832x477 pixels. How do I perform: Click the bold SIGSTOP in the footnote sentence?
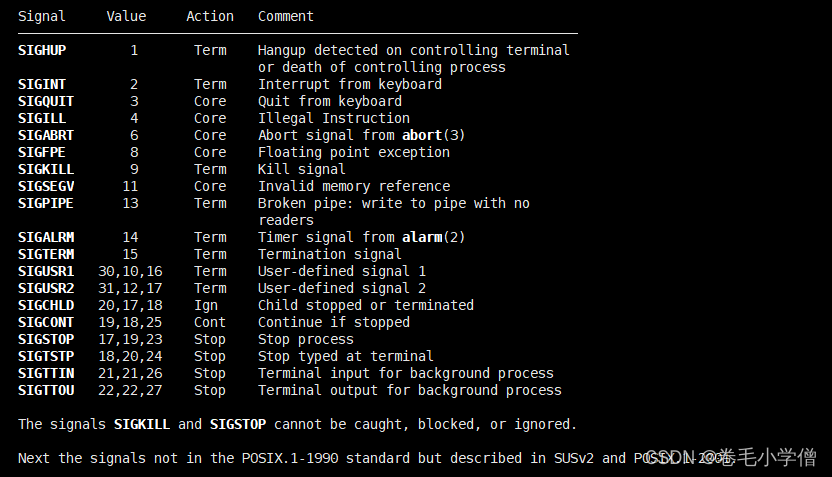(238, 424)
